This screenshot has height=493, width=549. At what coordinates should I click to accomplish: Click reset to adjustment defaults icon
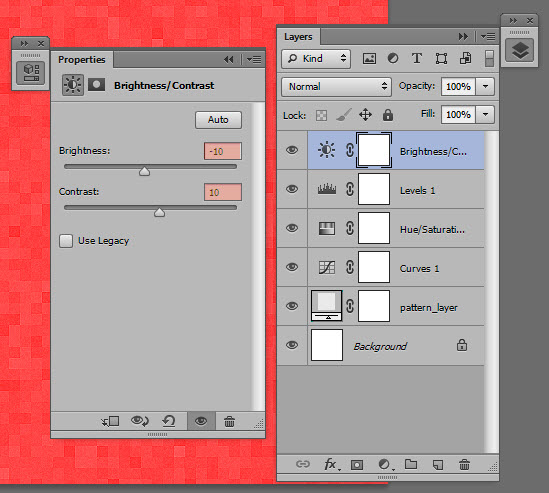click(169, 421)
